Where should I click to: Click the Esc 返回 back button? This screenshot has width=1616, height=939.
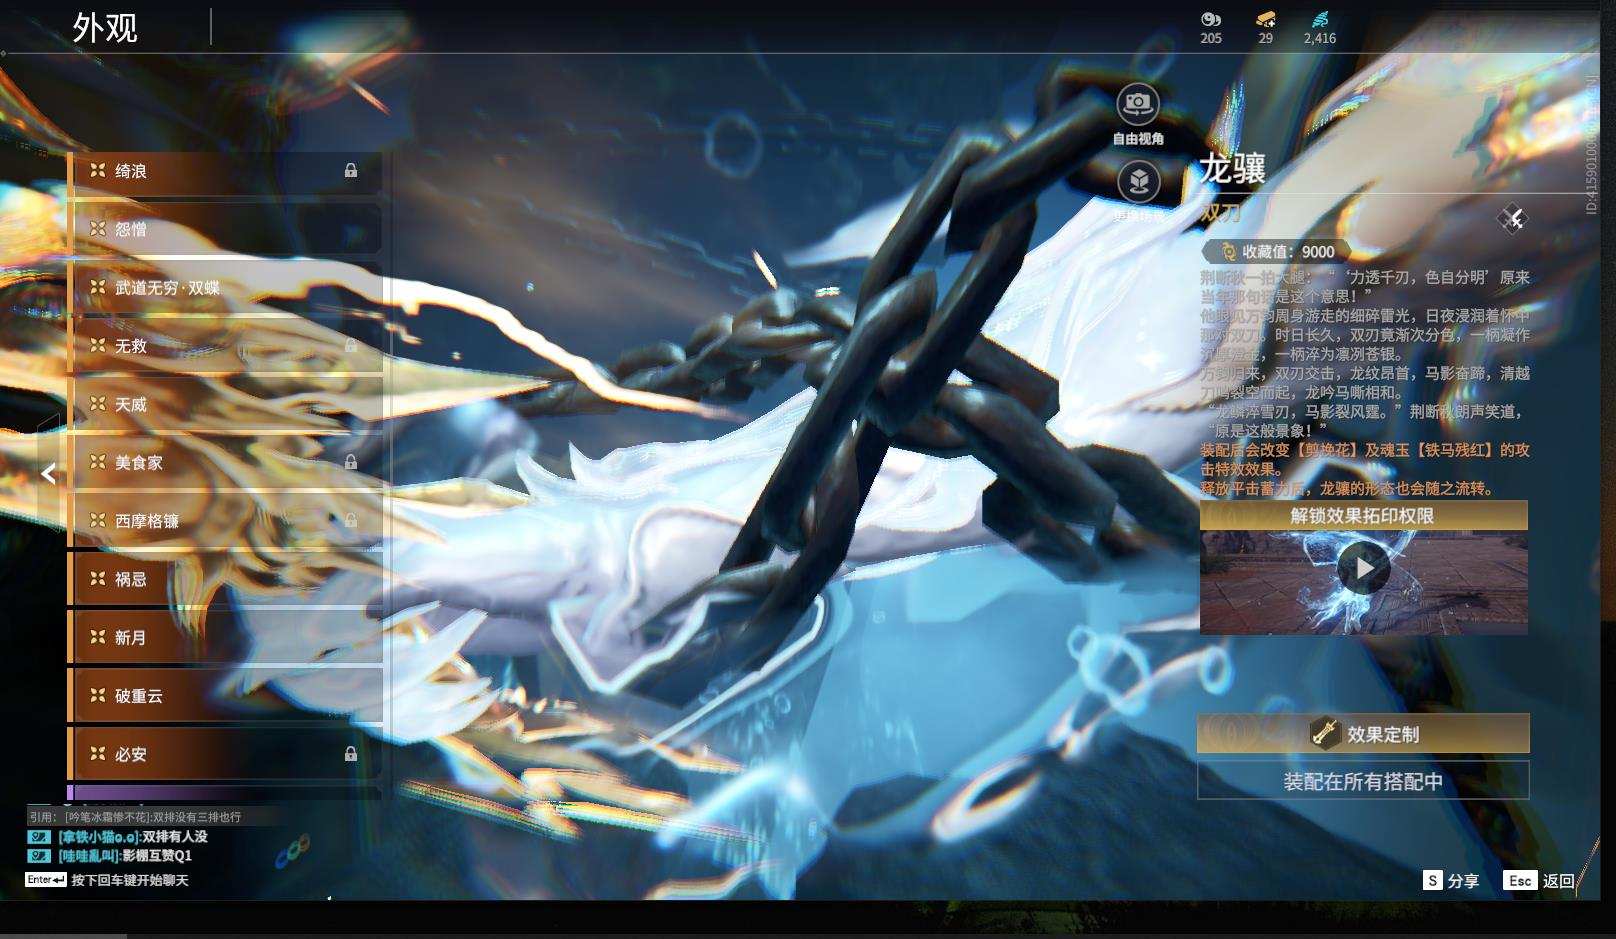coord(1539,881)
